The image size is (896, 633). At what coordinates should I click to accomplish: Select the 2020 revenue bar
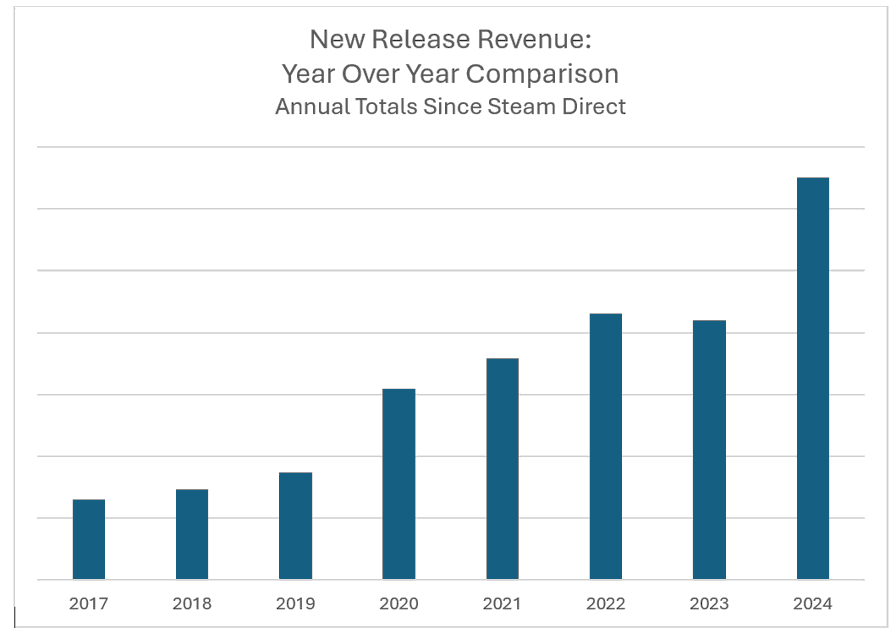[399, 484]
